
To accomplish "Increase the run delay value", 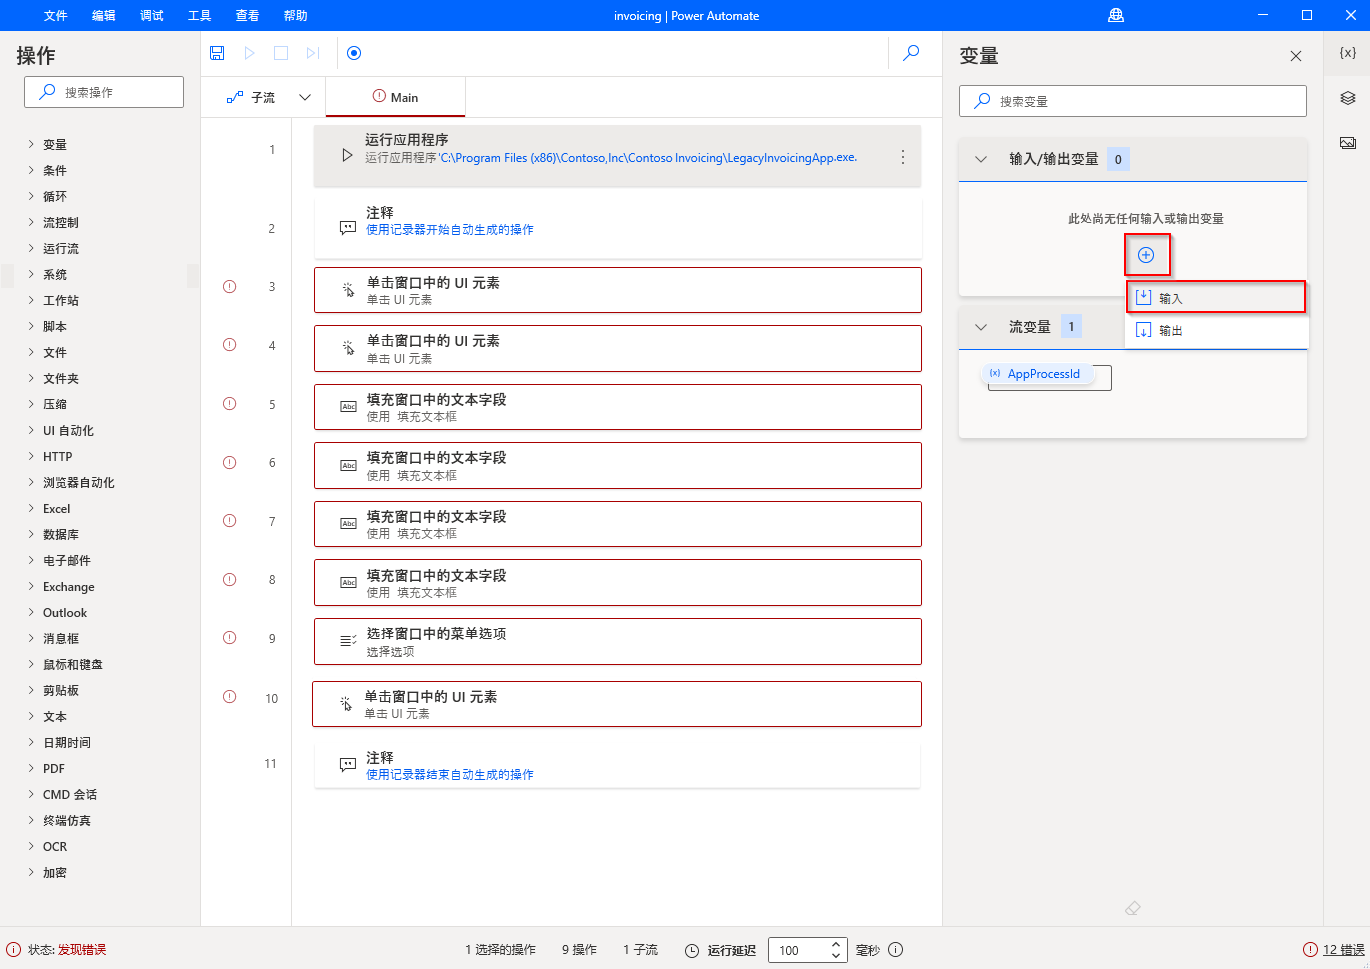I will (x=836, y=944).
